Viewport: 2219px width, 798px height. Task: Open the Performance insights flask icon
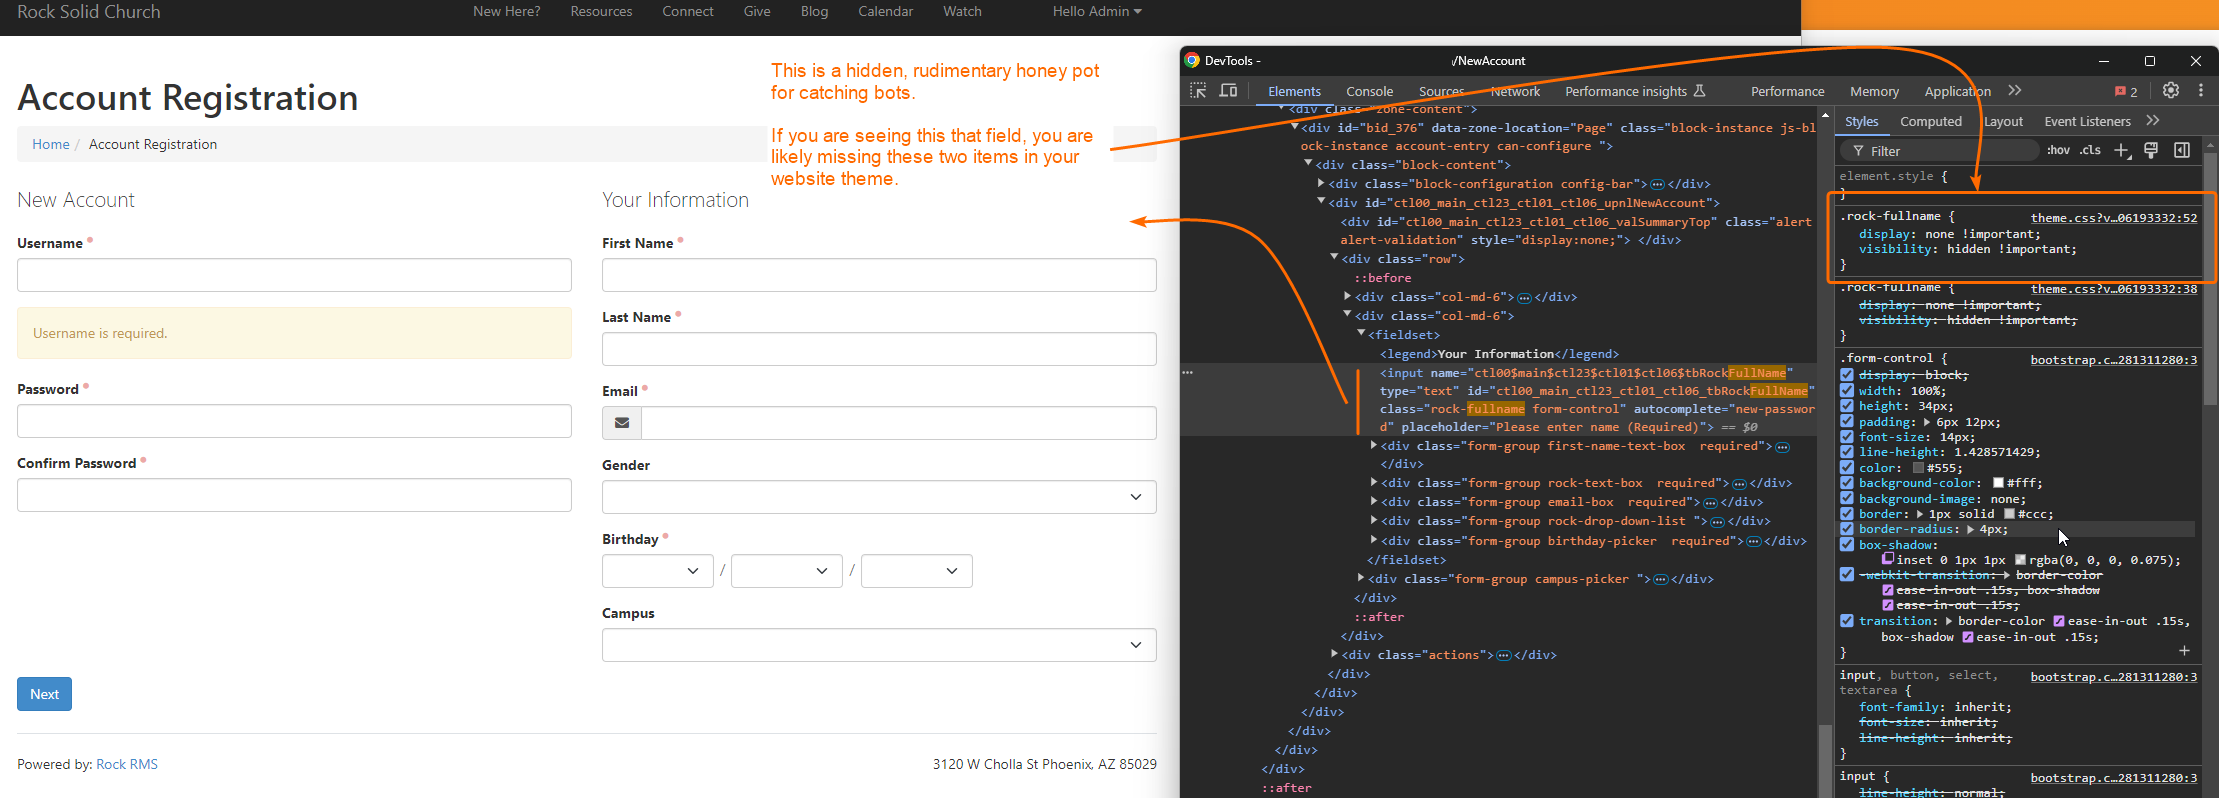(1699, 91)
